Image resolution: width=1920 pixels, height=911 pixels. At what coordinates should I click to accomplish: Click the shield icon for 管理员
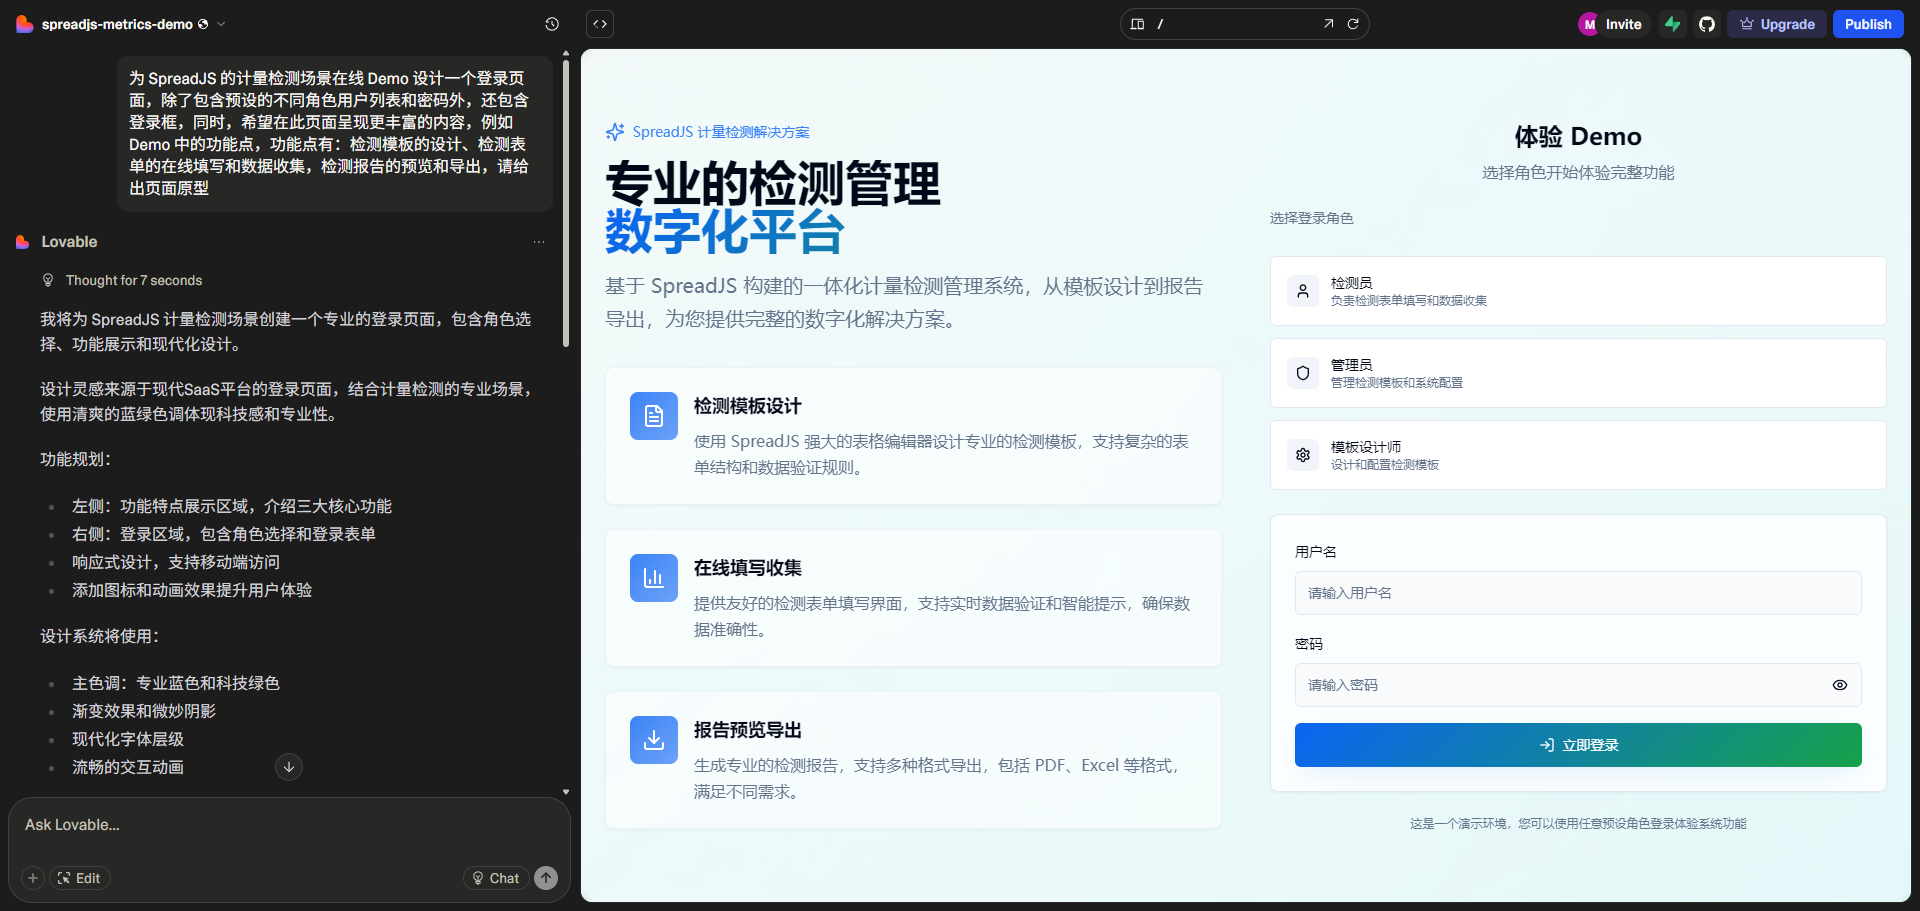(x=1303, y=373)
